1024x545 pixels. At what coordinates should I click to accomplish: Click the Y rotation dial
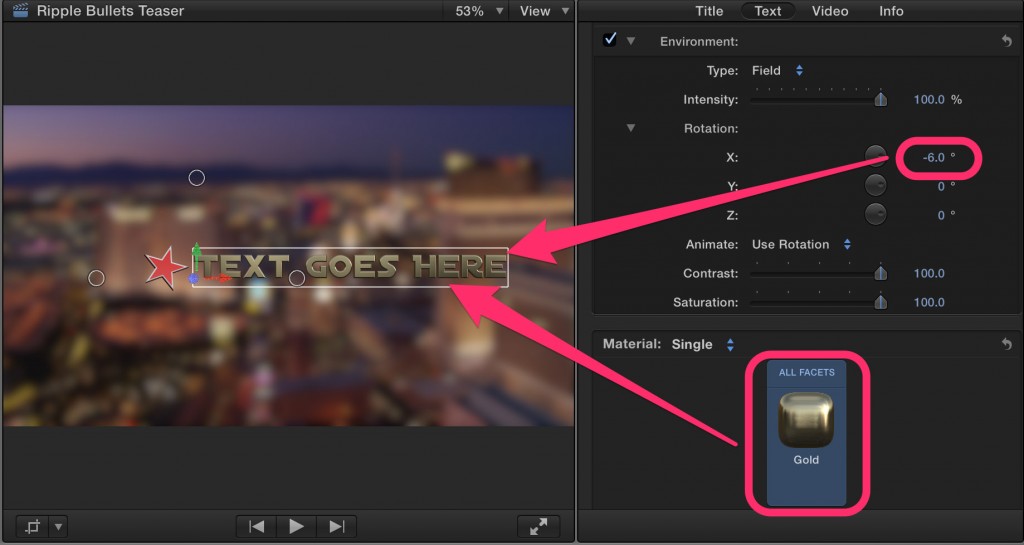(875, 185)
